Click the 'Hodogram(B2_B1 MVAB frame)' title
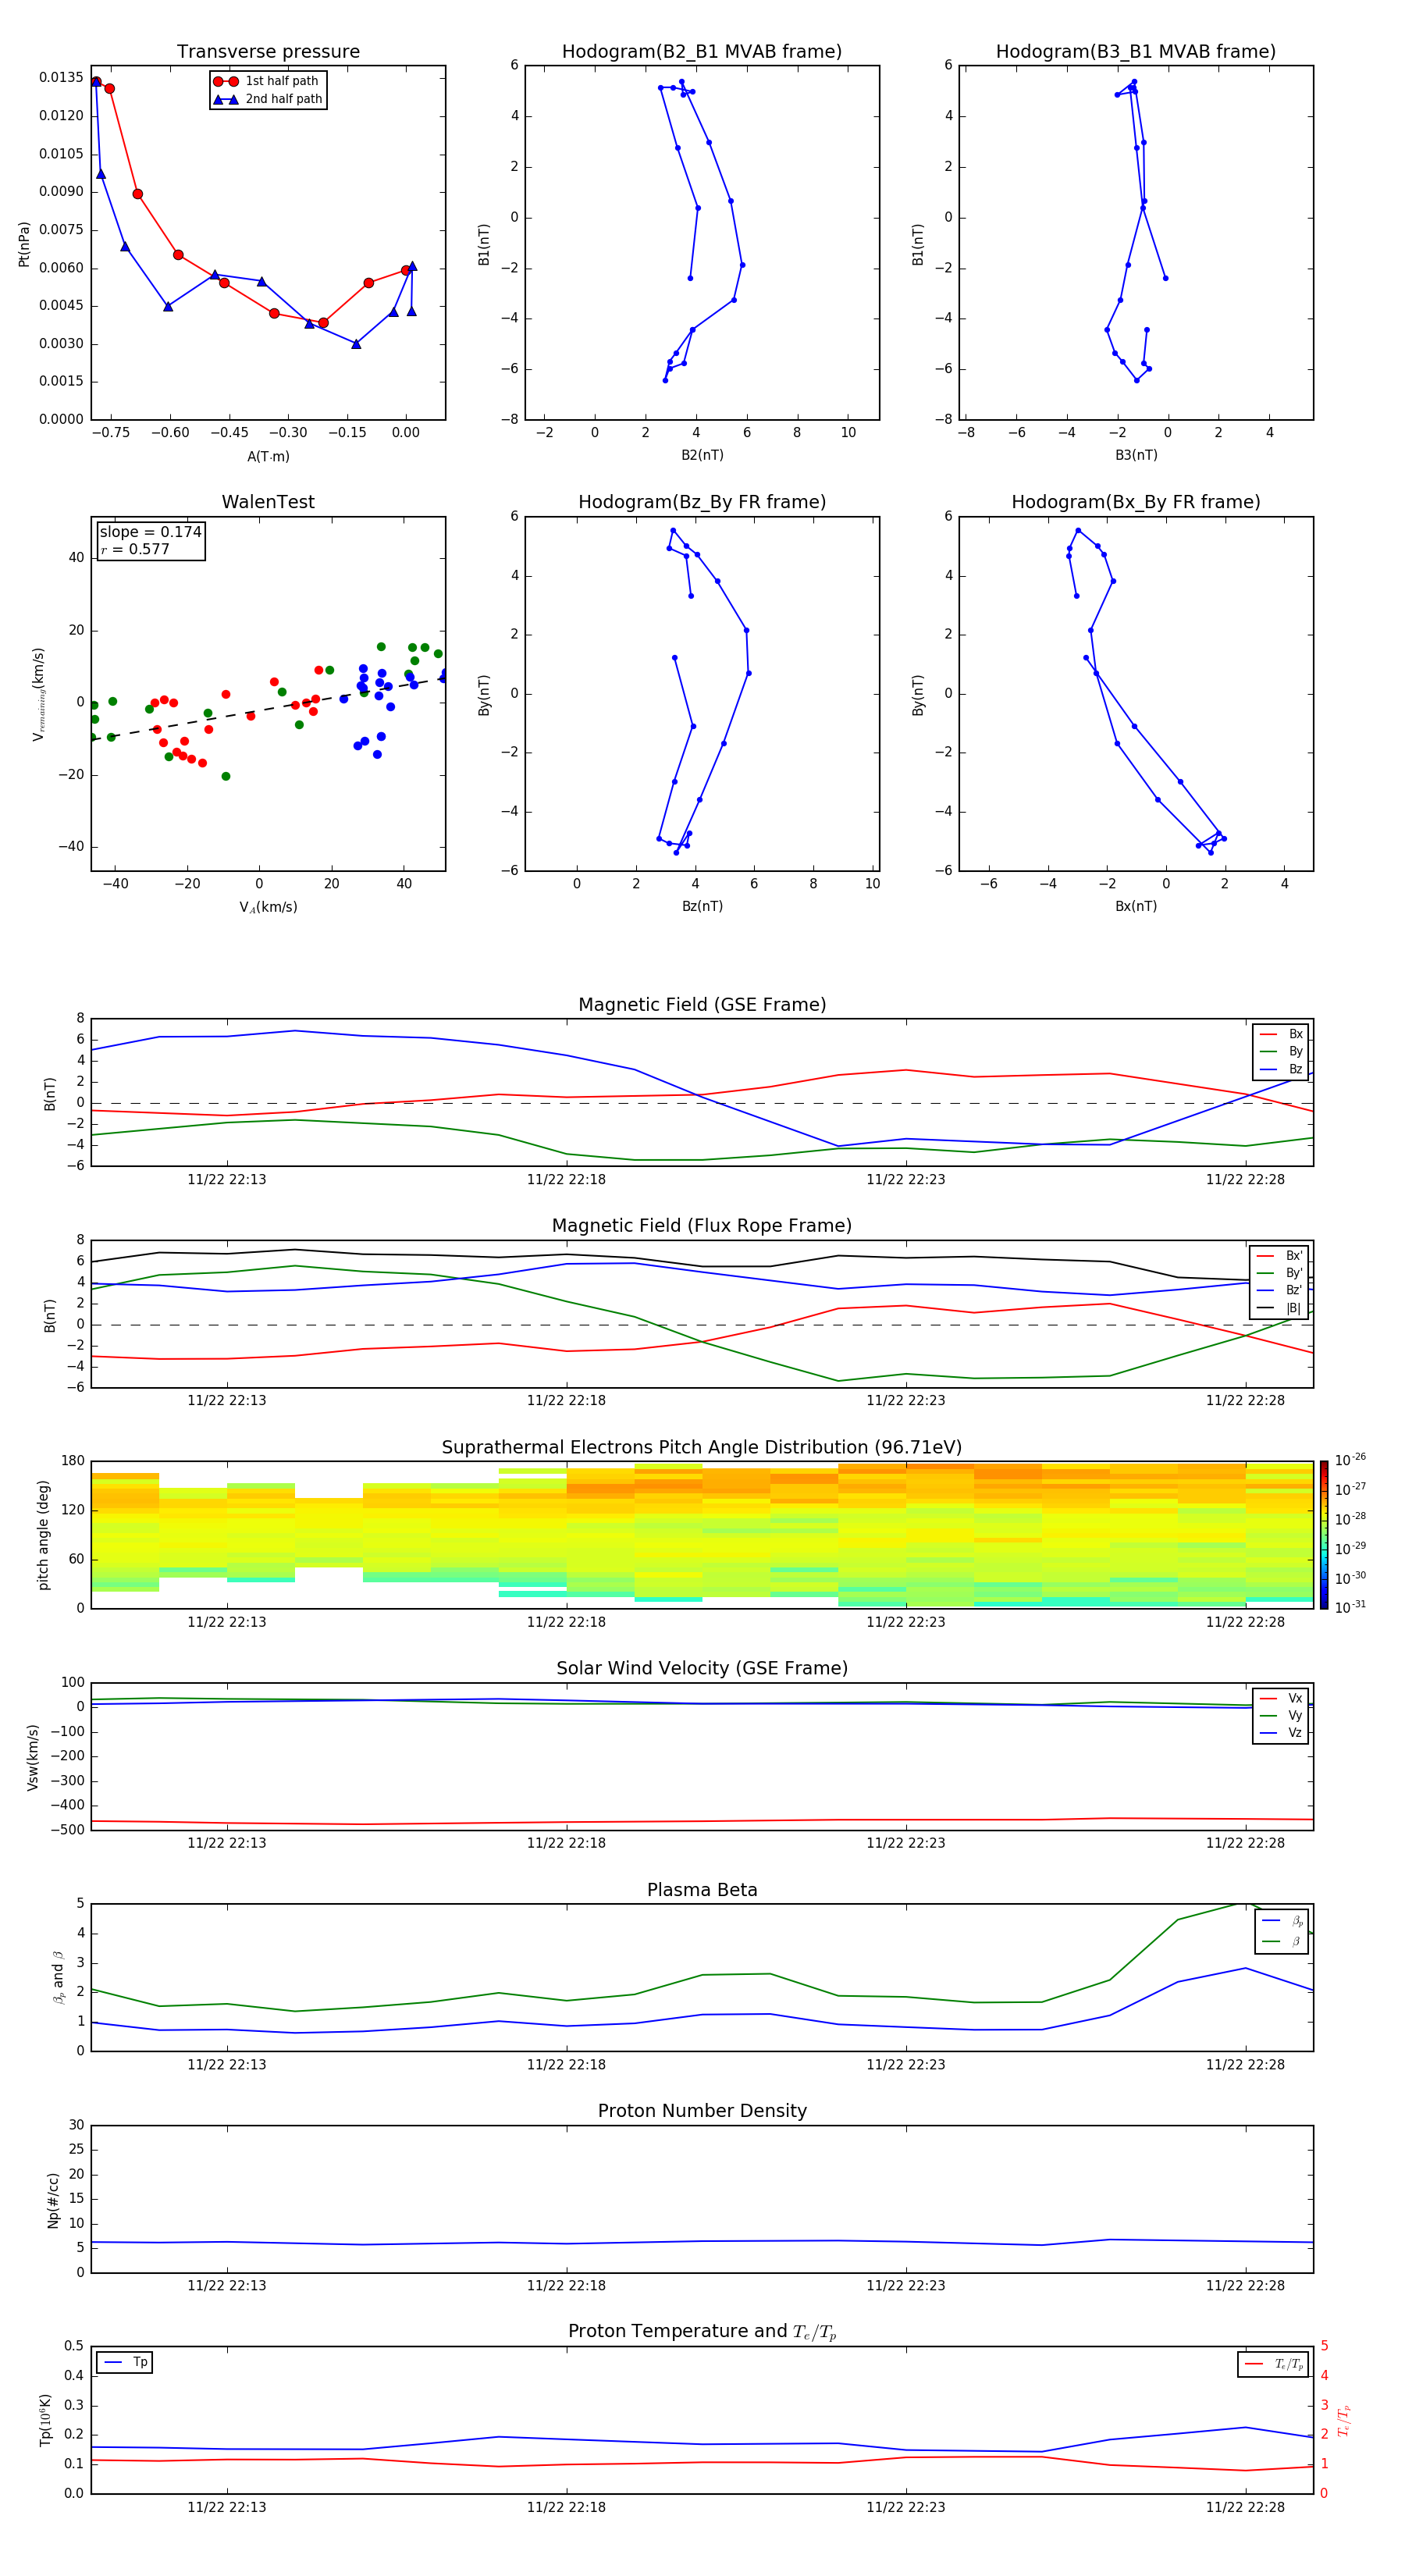 (x=702, y=52)
